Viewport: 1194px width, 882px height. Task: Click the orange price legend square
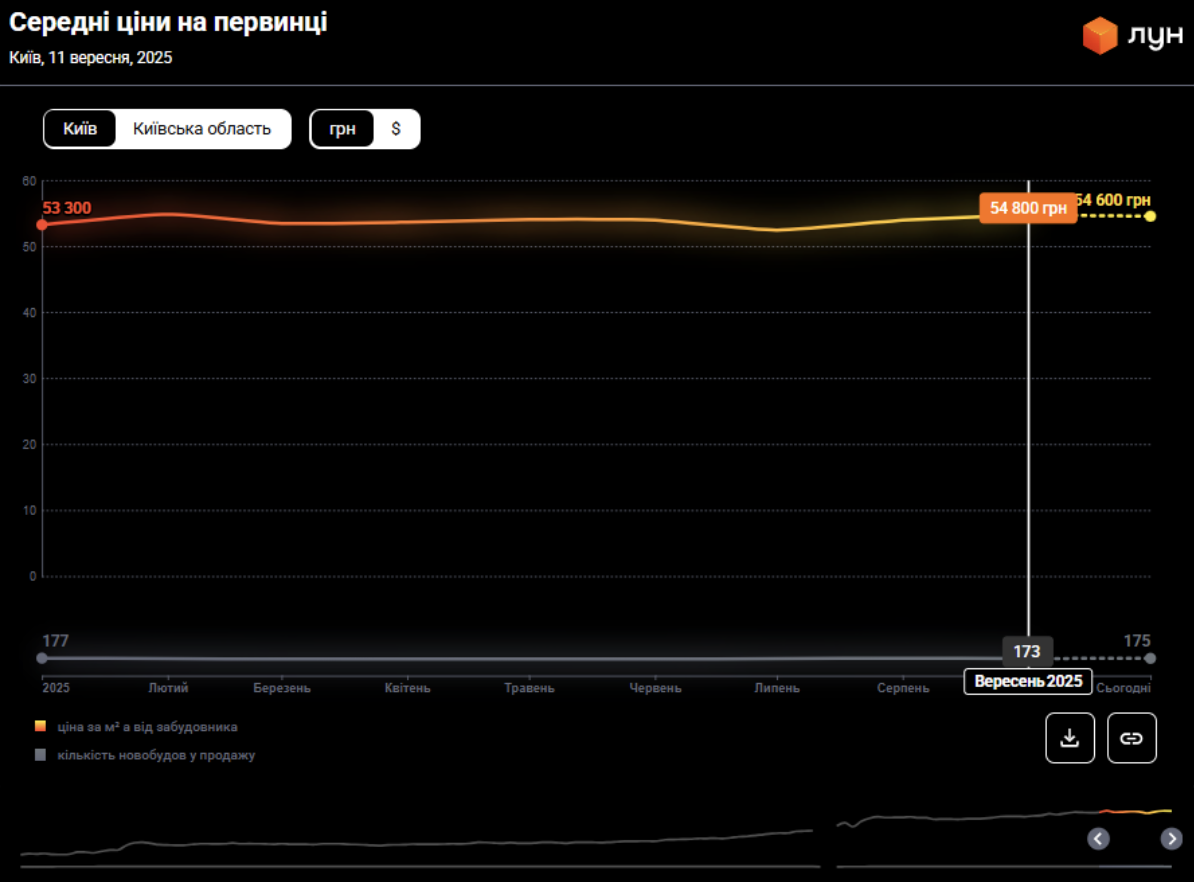tap(40, 727)
